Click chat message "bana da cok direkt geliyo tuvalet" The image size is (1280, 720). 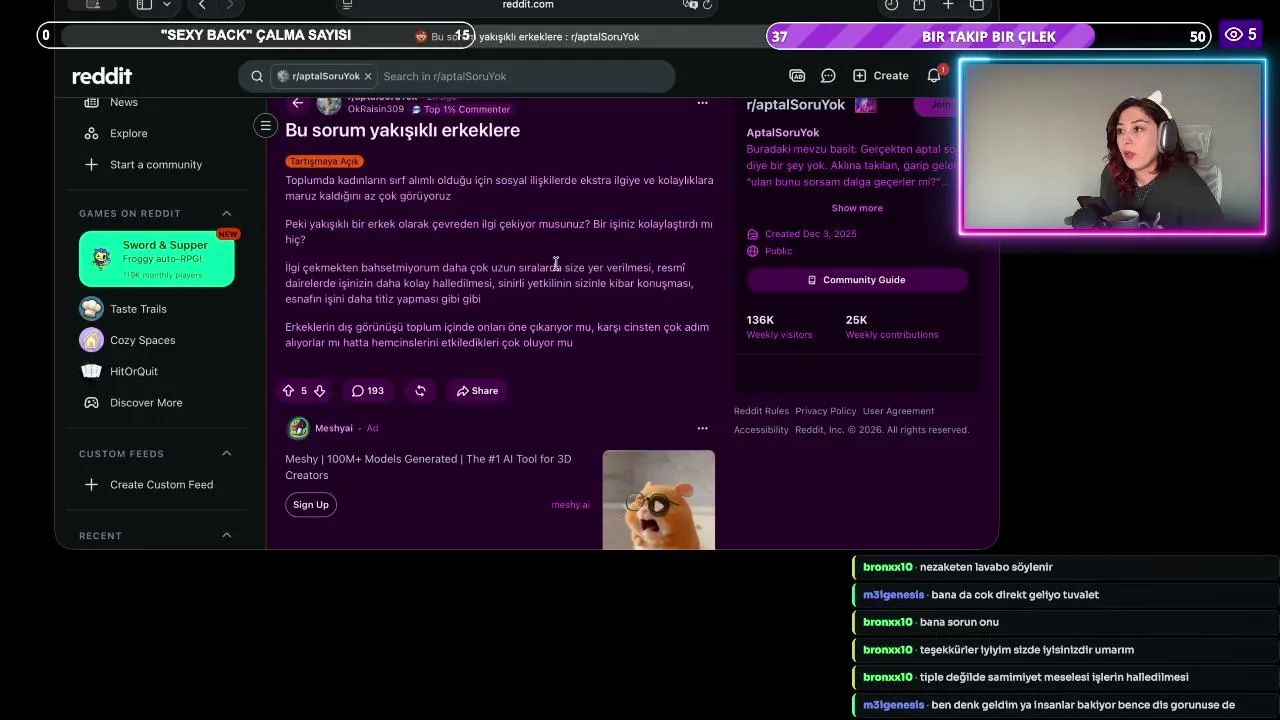1015,595
